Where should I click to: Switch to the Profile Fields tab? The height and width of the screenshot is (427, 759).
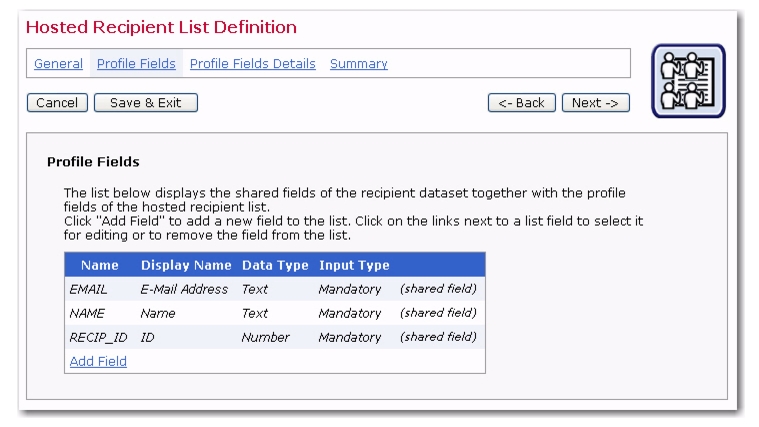click(136, 63)
